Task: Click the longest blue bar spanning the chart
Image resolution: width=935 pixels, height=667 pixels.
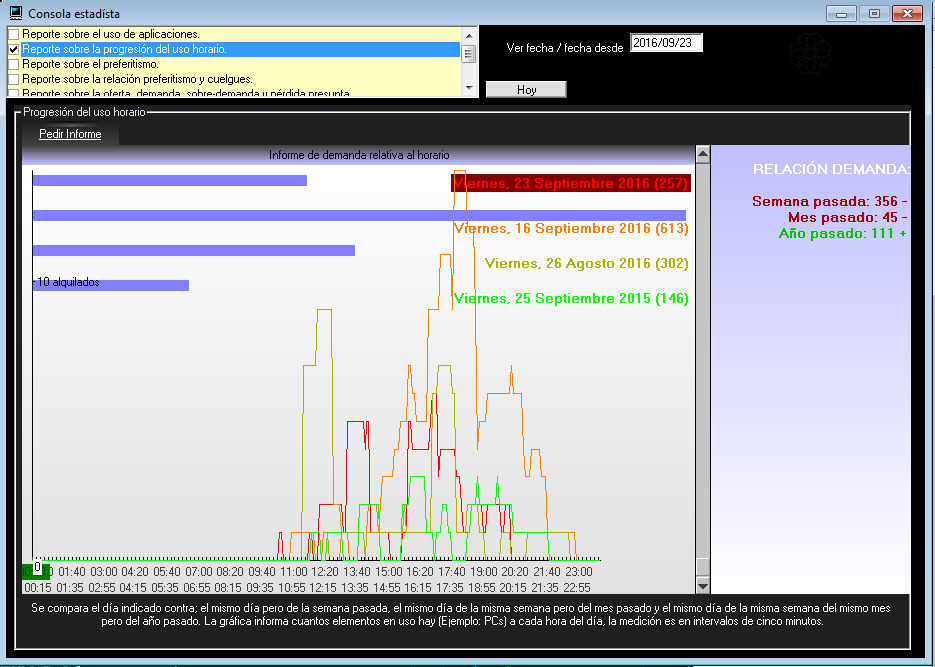Action: tap(360, 216)
